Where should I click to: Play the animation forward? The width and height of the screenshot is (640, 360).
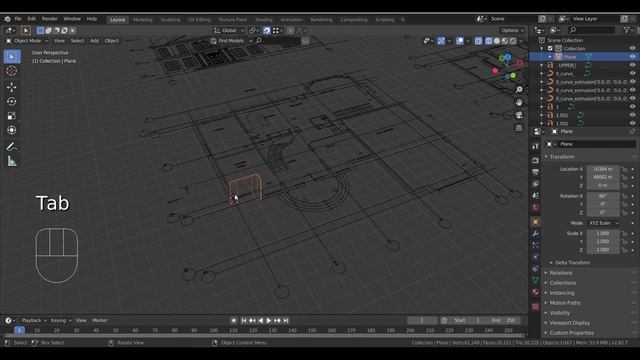click(x=269, y=320)
